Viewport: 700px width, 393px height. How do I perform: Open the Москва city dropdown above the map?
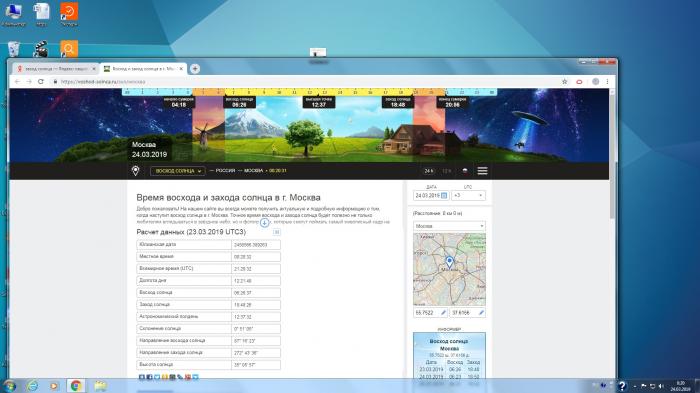point(449,226)
